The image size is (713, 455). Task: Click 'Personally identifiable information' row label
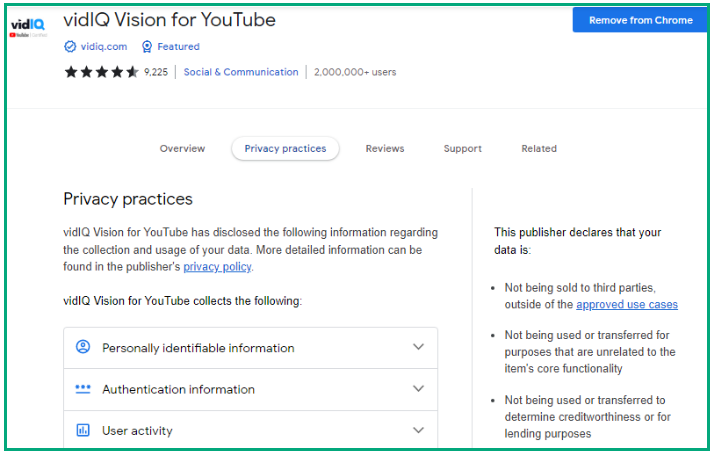(198, 348)
